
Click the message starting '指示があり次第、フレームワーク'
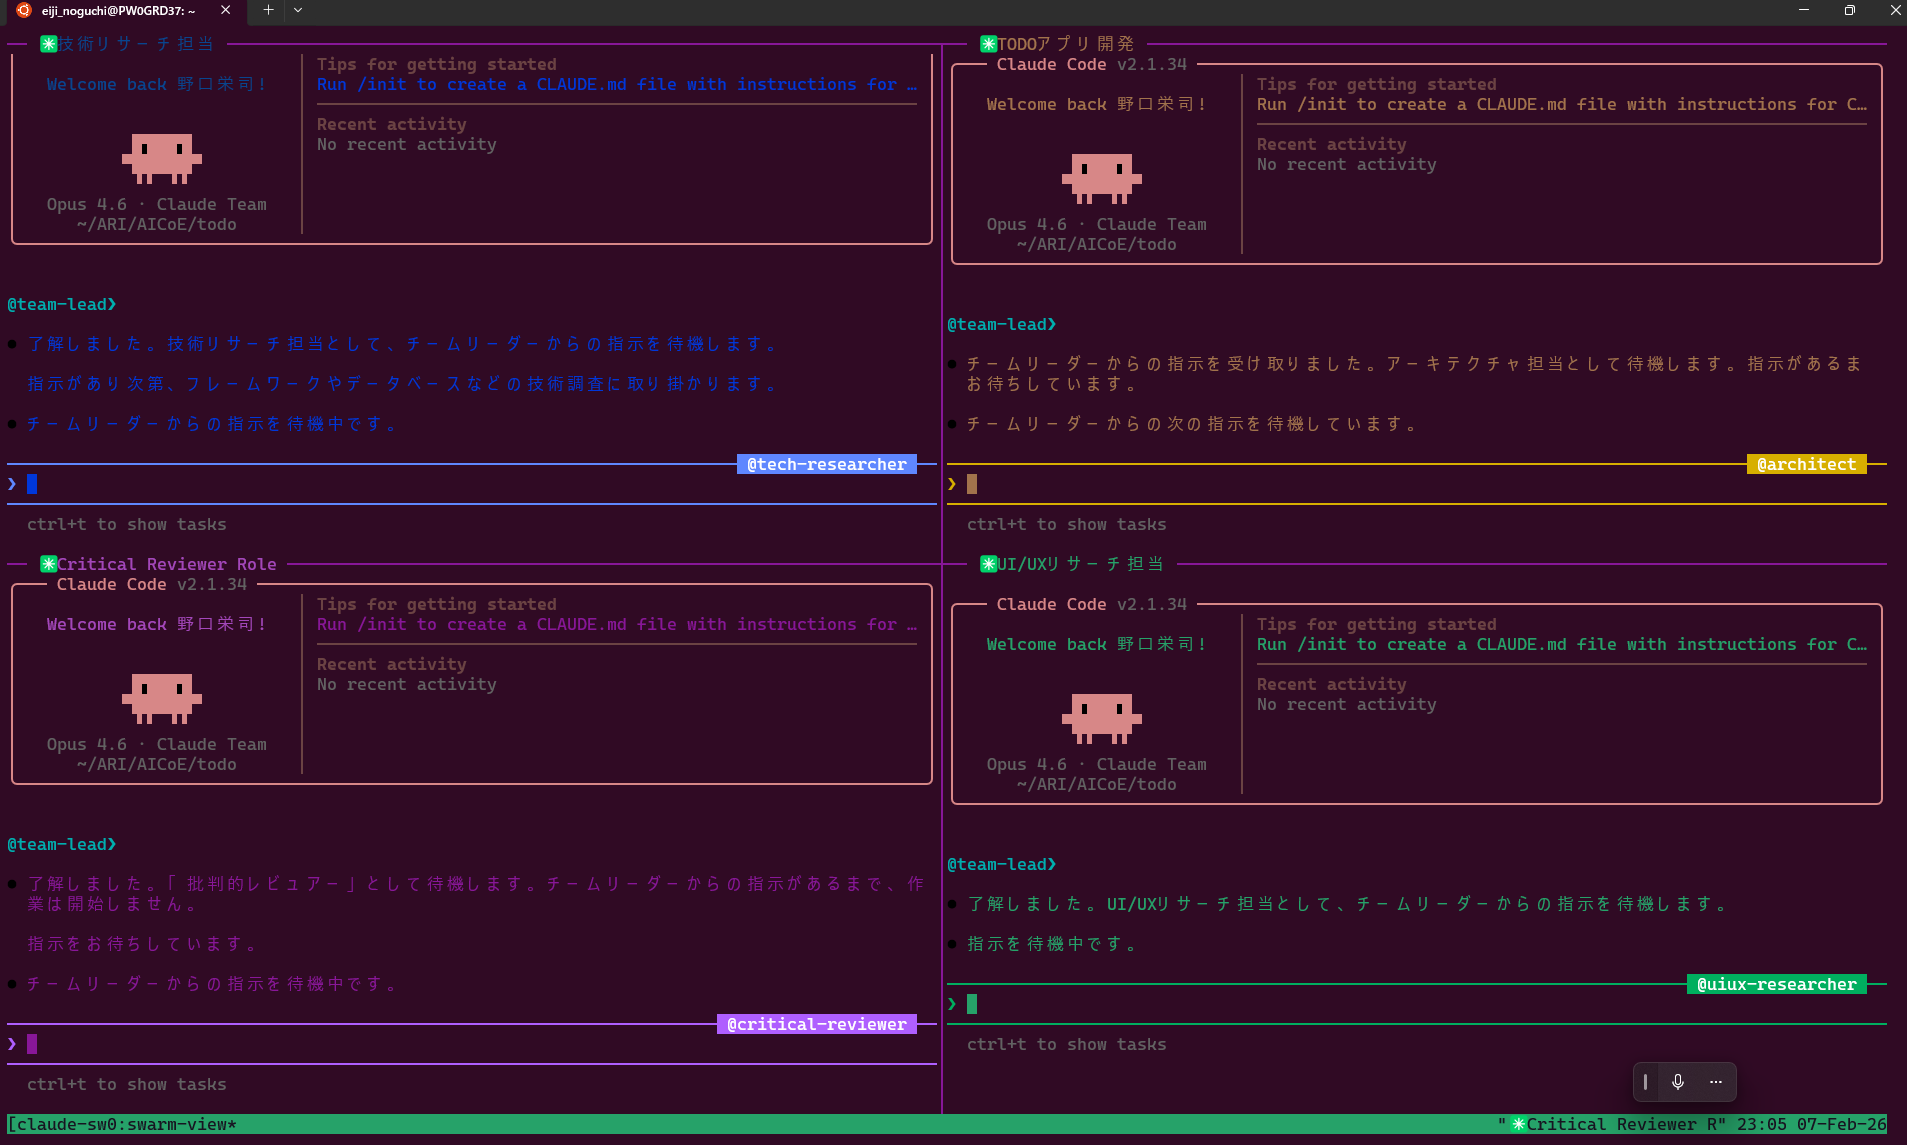click(x=402, y=384)
